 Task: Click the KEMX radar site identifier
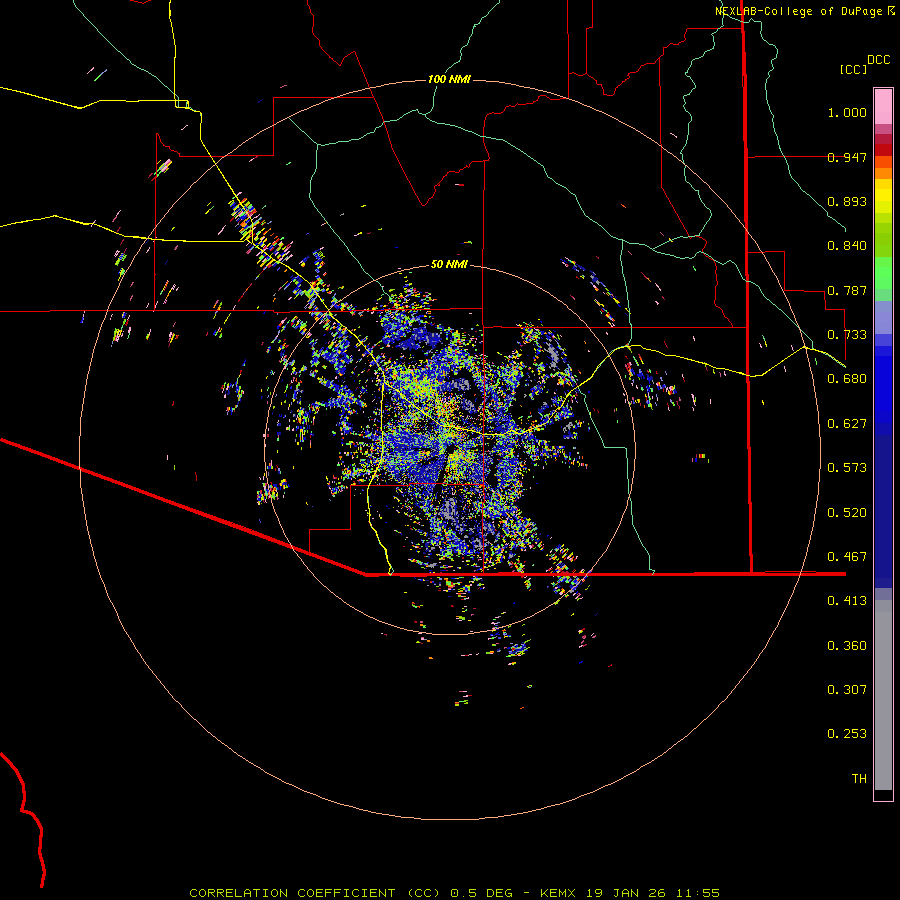[x=560, y=893]
